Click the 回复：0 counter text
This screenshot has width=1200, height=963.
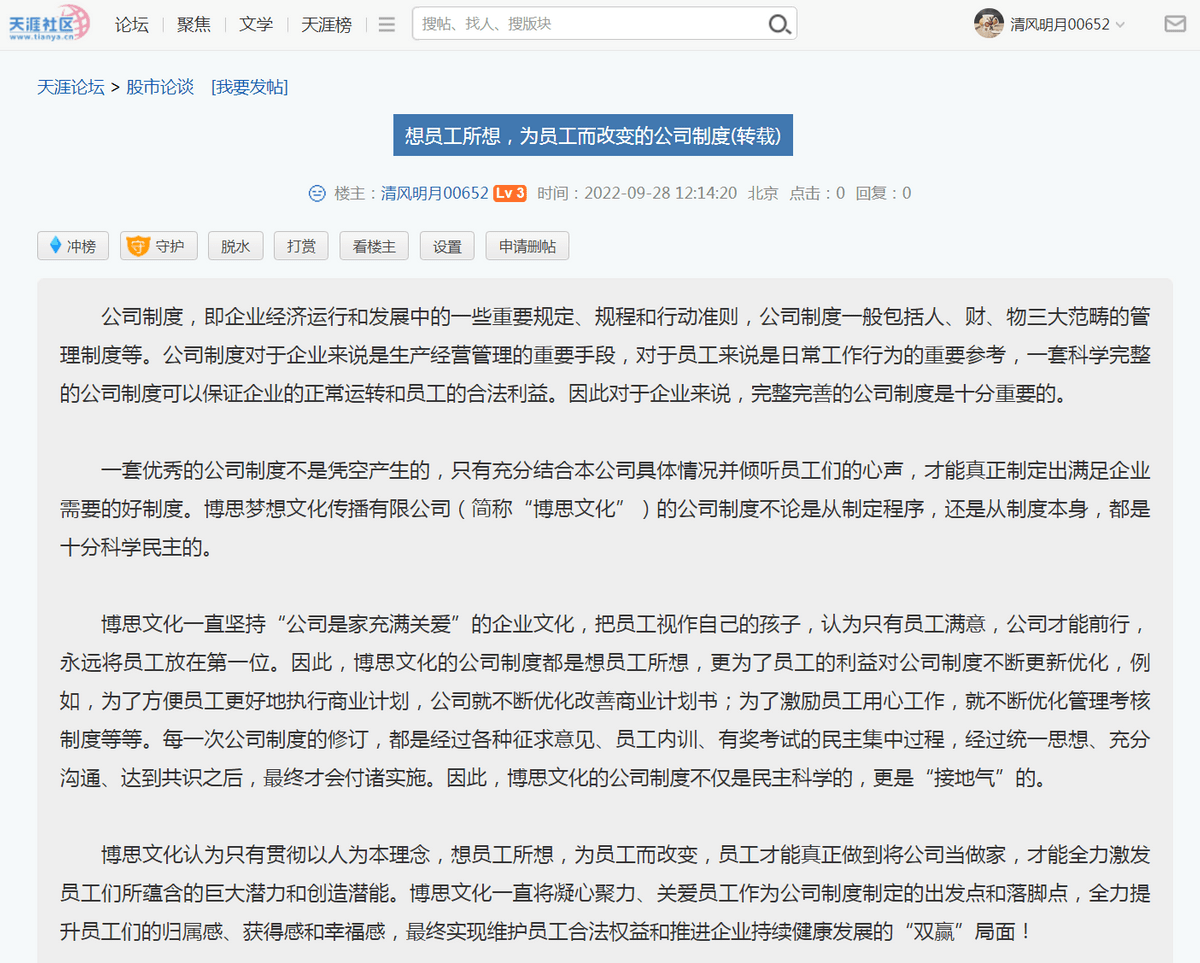point(883,193)
